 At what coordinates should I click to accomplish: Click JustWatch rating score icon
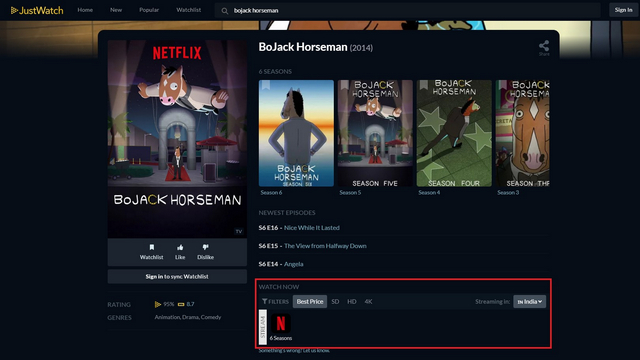pos(158,304)
